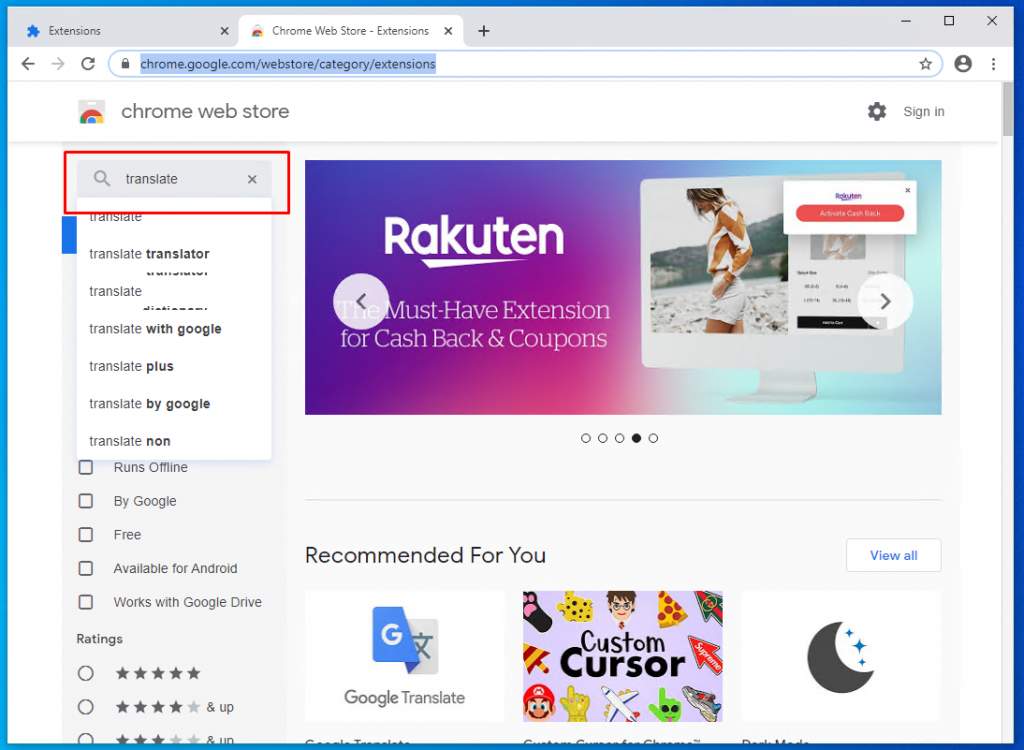
Task: Tick Available for Android checkbox
Action: 86,568
